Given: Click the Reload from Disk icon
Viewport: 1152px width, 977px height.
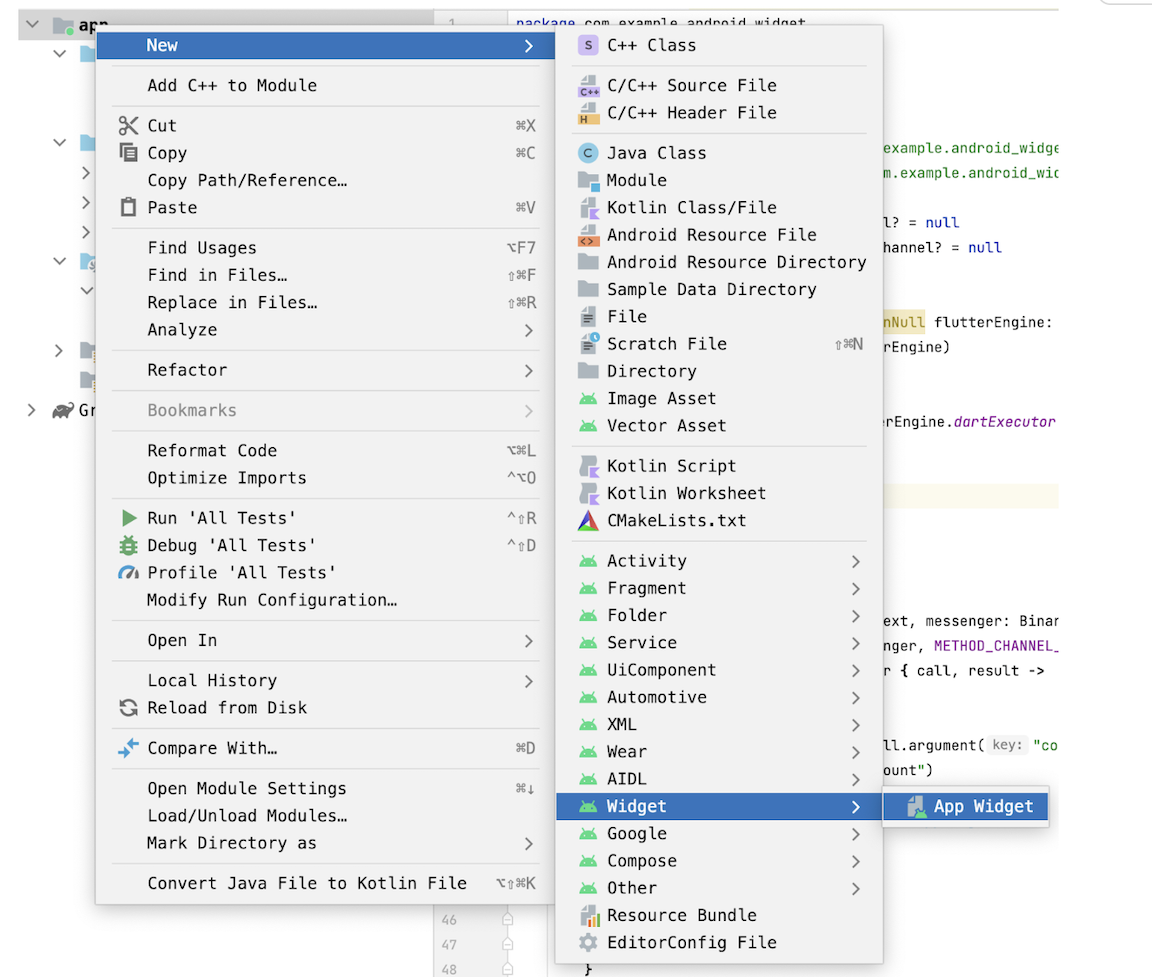Looking at the screenshot, I should [128, 708].
